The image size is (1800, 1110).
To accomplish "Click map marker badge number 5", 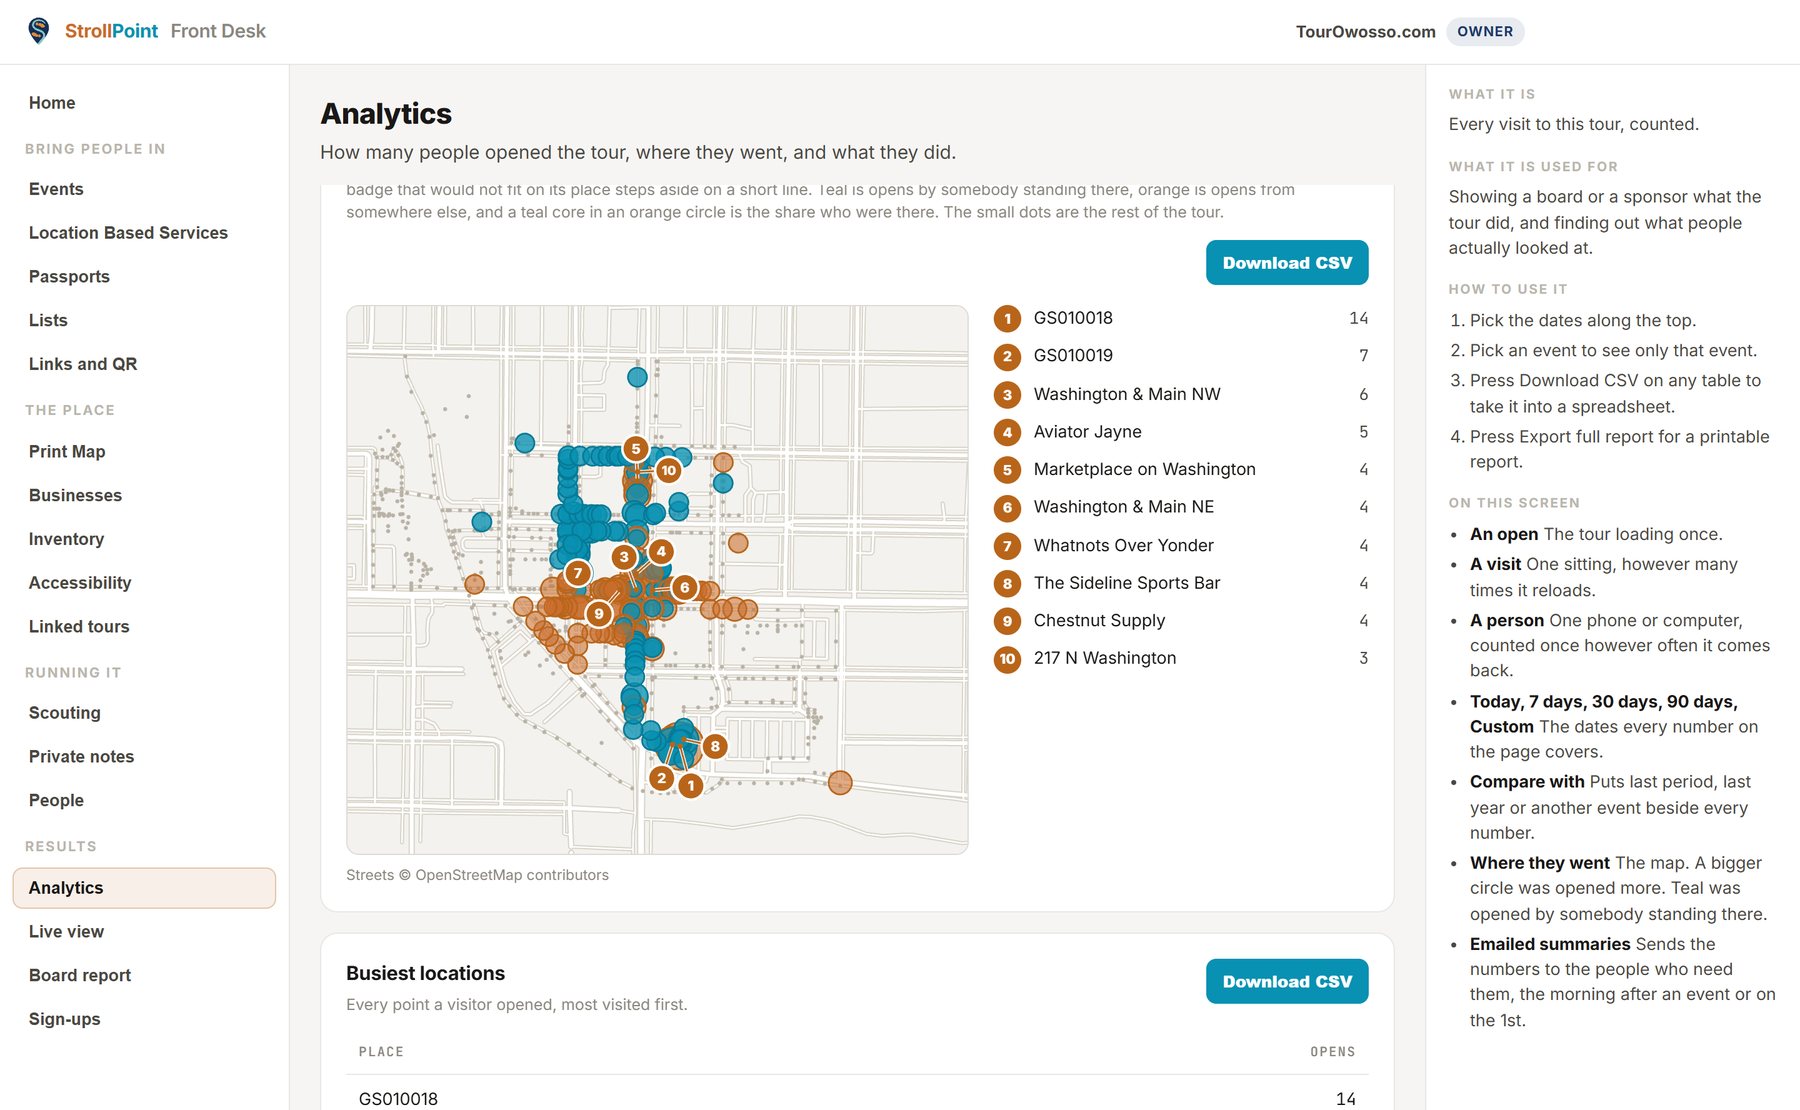I will (635, 449).
